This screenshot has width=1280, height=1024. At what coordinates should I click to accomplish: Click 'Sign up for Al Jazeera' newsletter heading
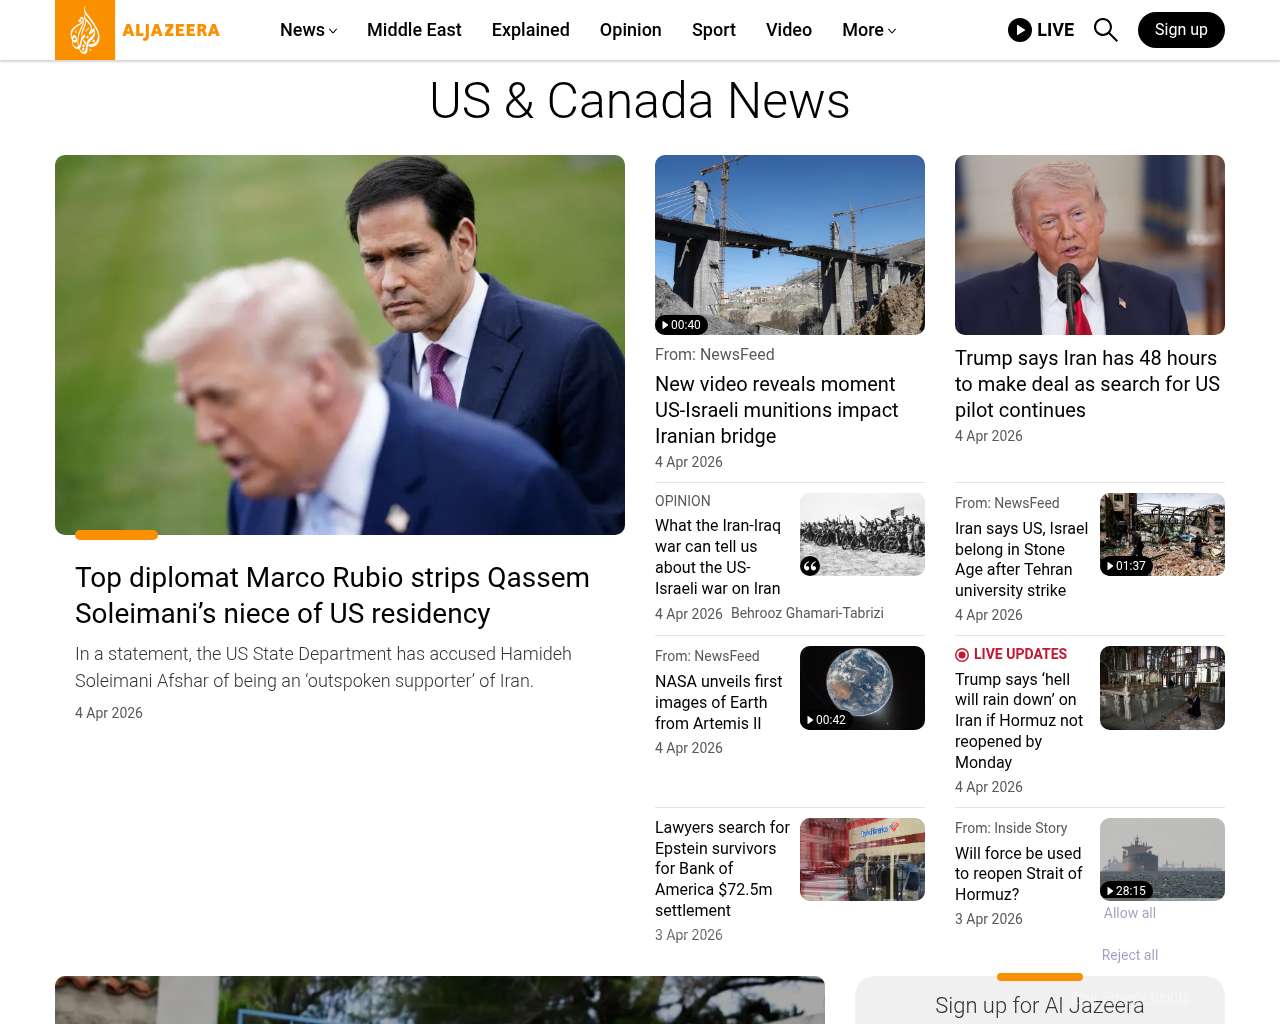1040,1005
